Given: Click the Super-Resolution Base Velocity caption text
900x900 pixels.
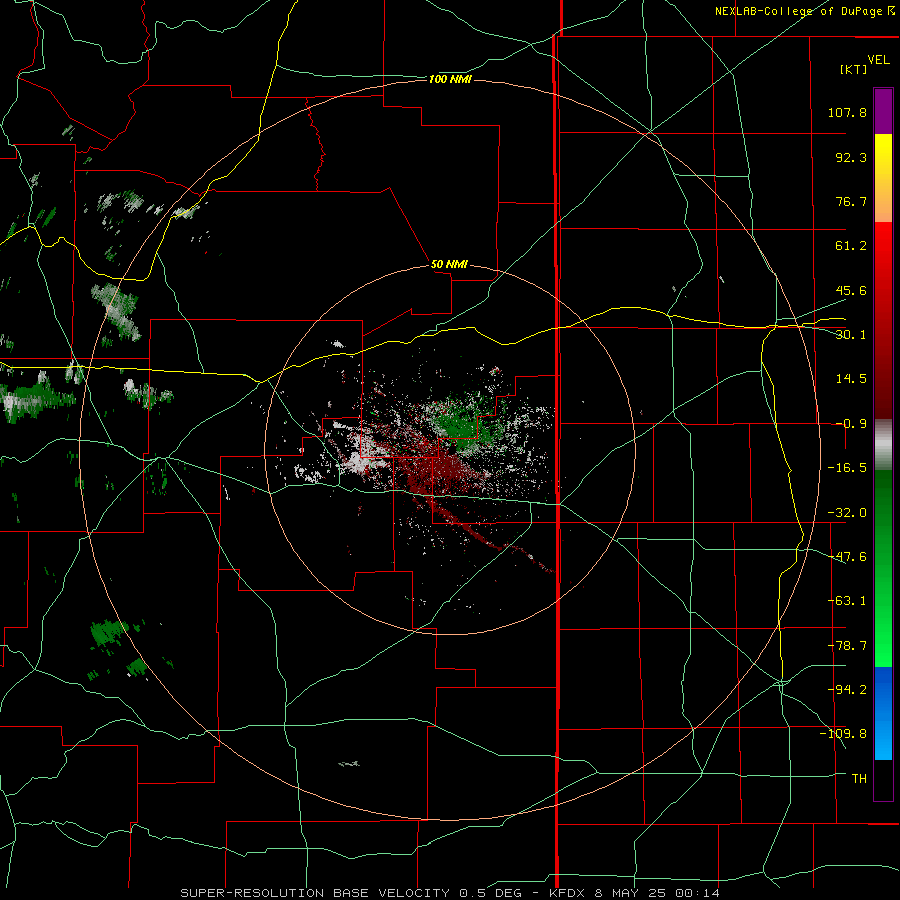Looking at the screenshot, I should click(450, 893).
